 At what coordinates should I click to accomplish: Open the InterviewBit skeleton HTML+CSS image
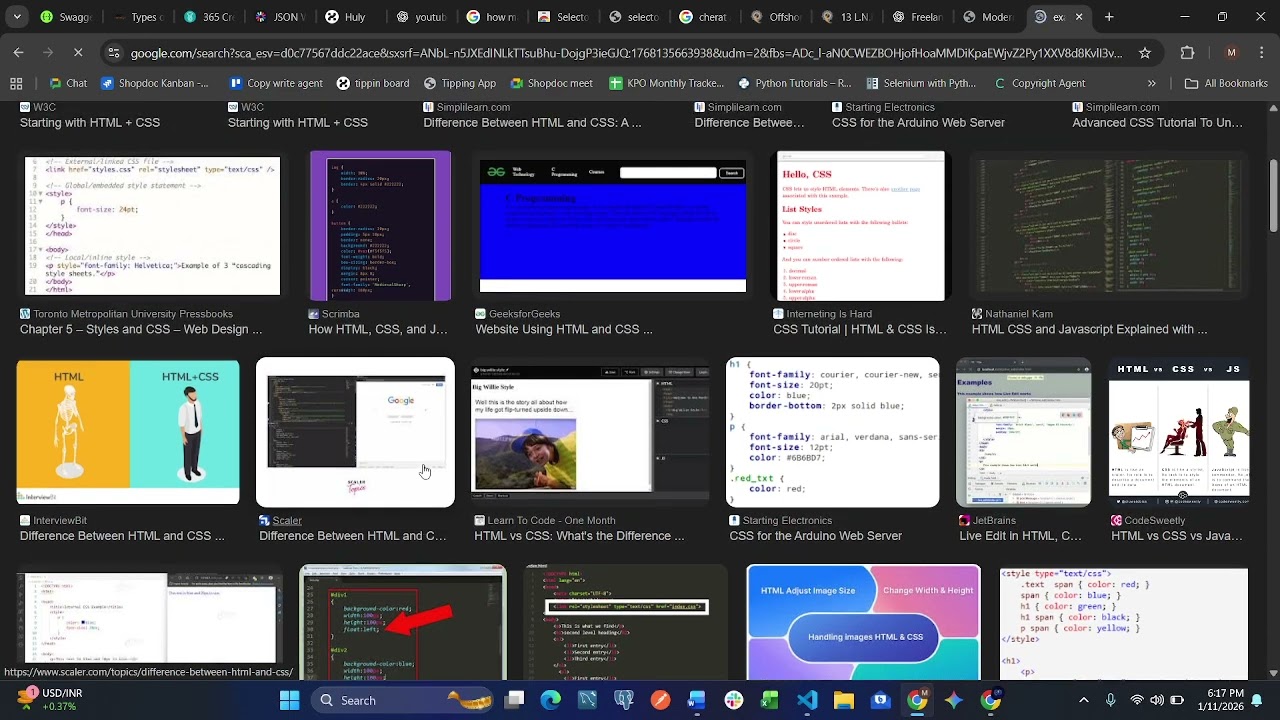tap(128, 432)
